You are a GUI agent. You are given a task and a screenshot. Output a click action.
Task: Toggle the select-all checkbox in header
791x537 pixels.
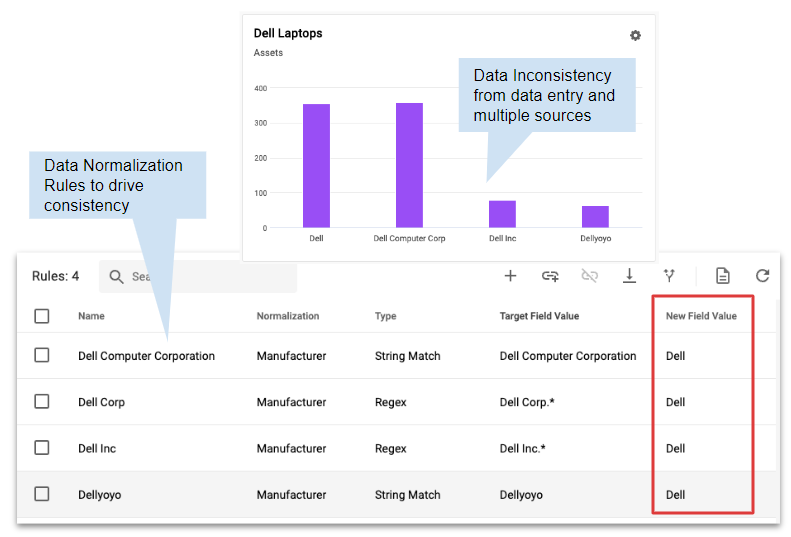(x=42, y=316)
